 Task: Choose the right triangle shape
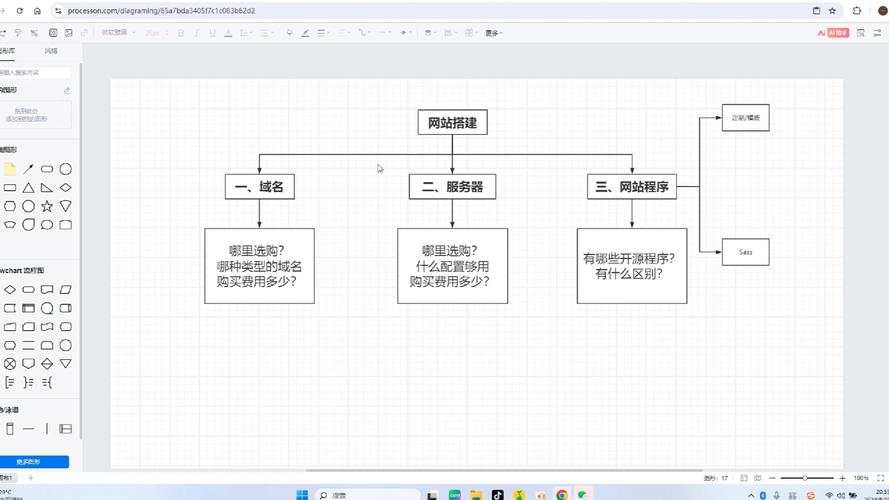point(47,188)
